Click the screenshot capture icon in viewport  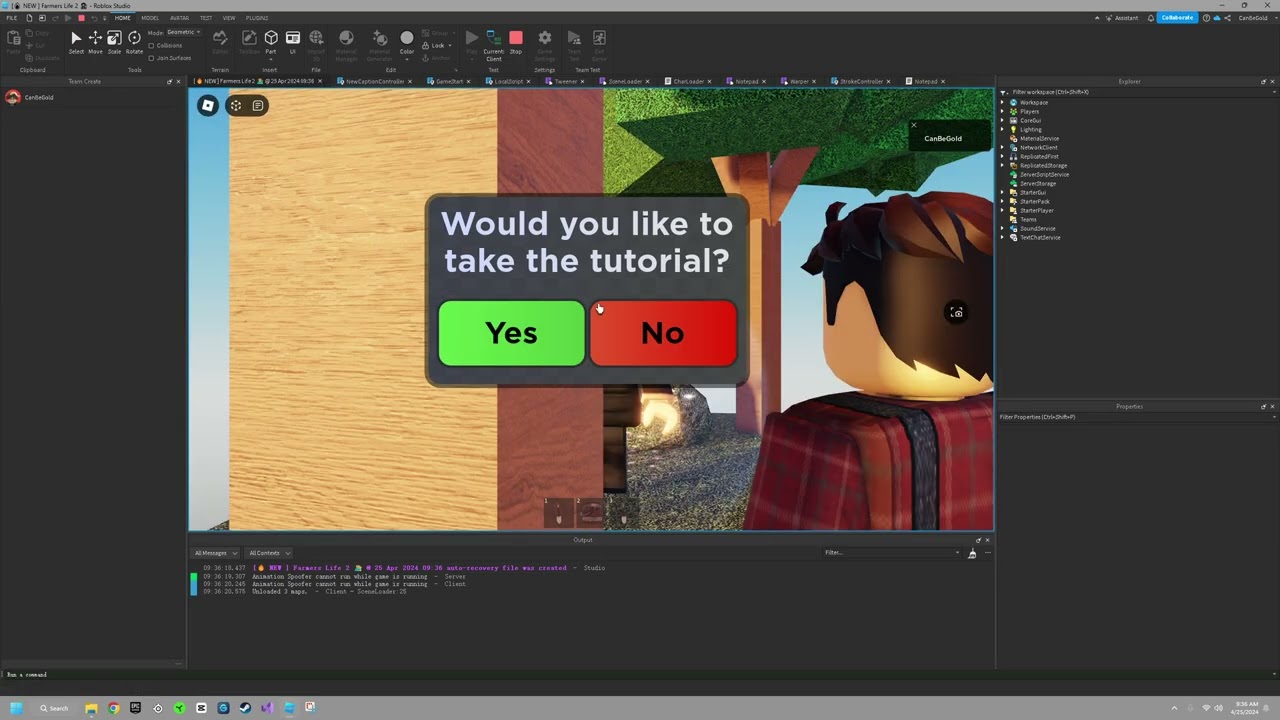956,313
